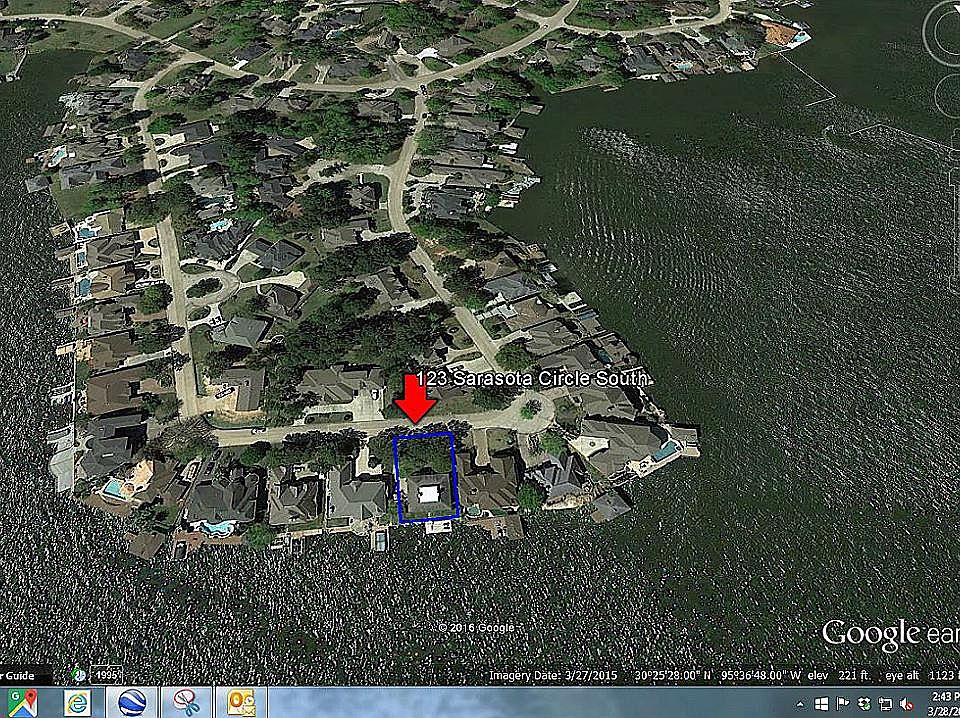This screenshot has height=718, width=960.
Task: Click the muted volume speaker icon
Action: click(x=907, y=703)
